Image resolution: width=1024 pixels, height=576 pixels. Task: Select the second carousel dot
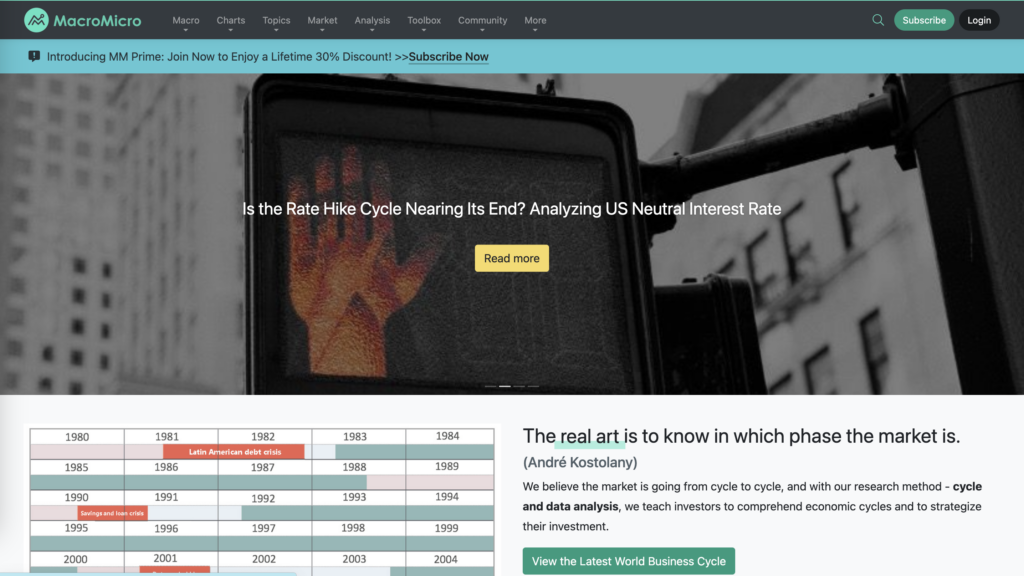click(504, 386)
